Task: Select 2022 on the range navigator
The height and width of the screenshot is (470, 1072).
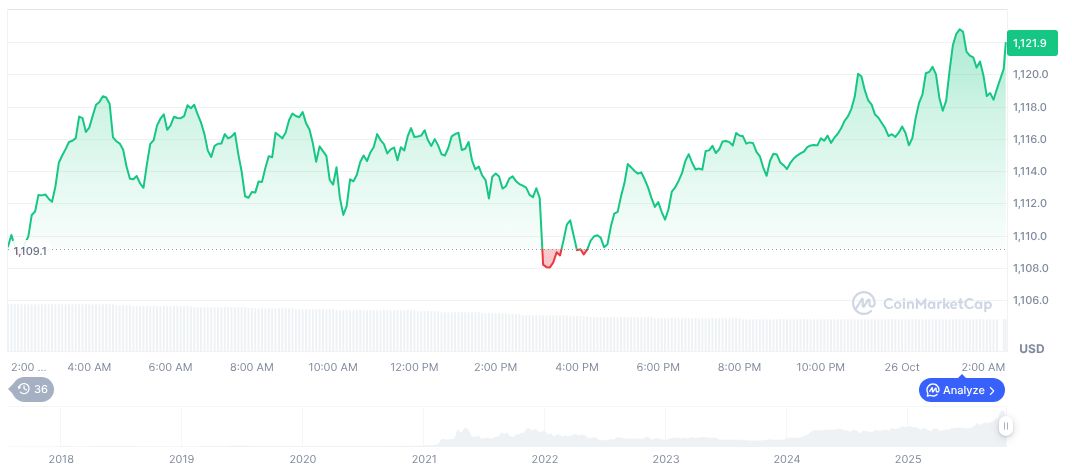Action: pos(544,459)
